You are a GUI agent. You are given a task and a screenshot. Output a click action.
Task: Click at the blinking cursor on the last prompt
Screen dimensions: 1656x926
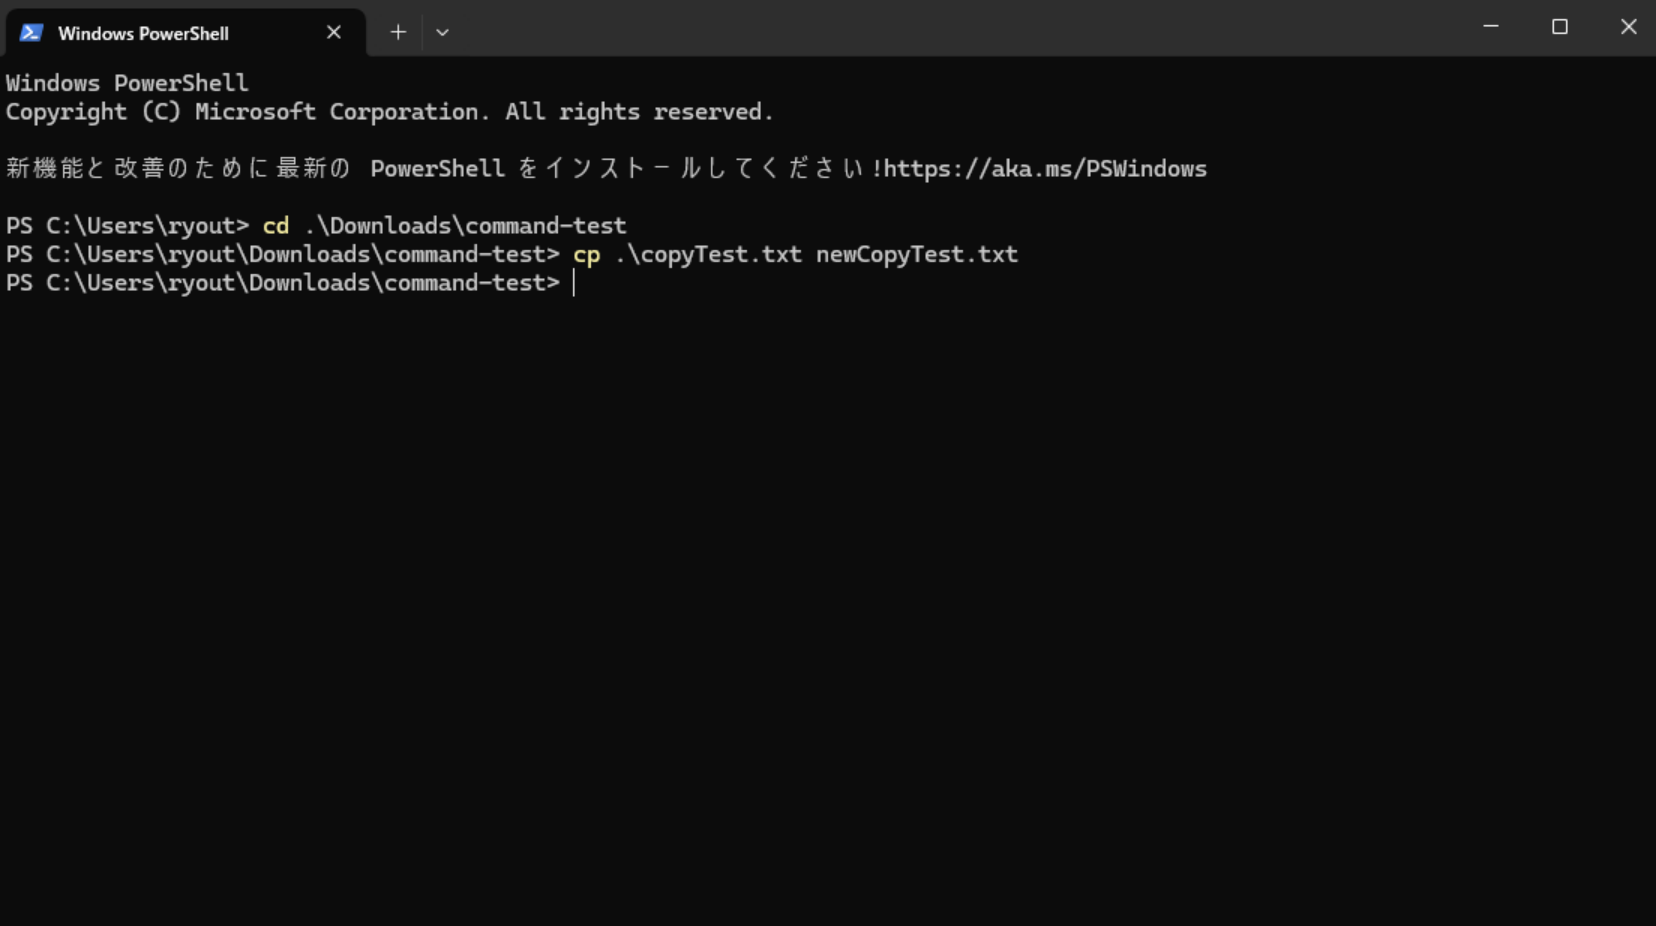tap(574, 283)
